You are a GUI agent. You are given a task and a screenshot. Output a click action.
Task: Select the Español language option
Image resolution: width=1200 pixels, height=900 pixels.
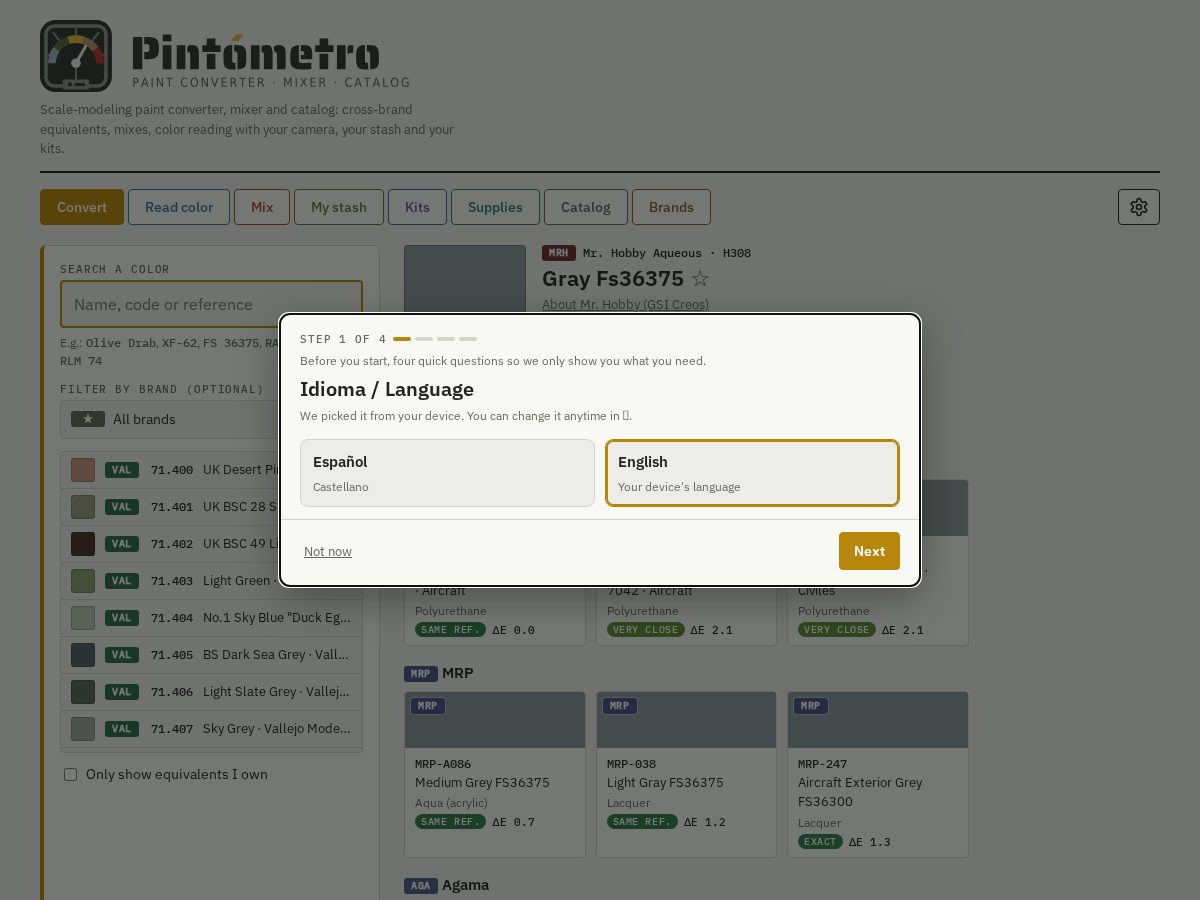click(447, 473)
